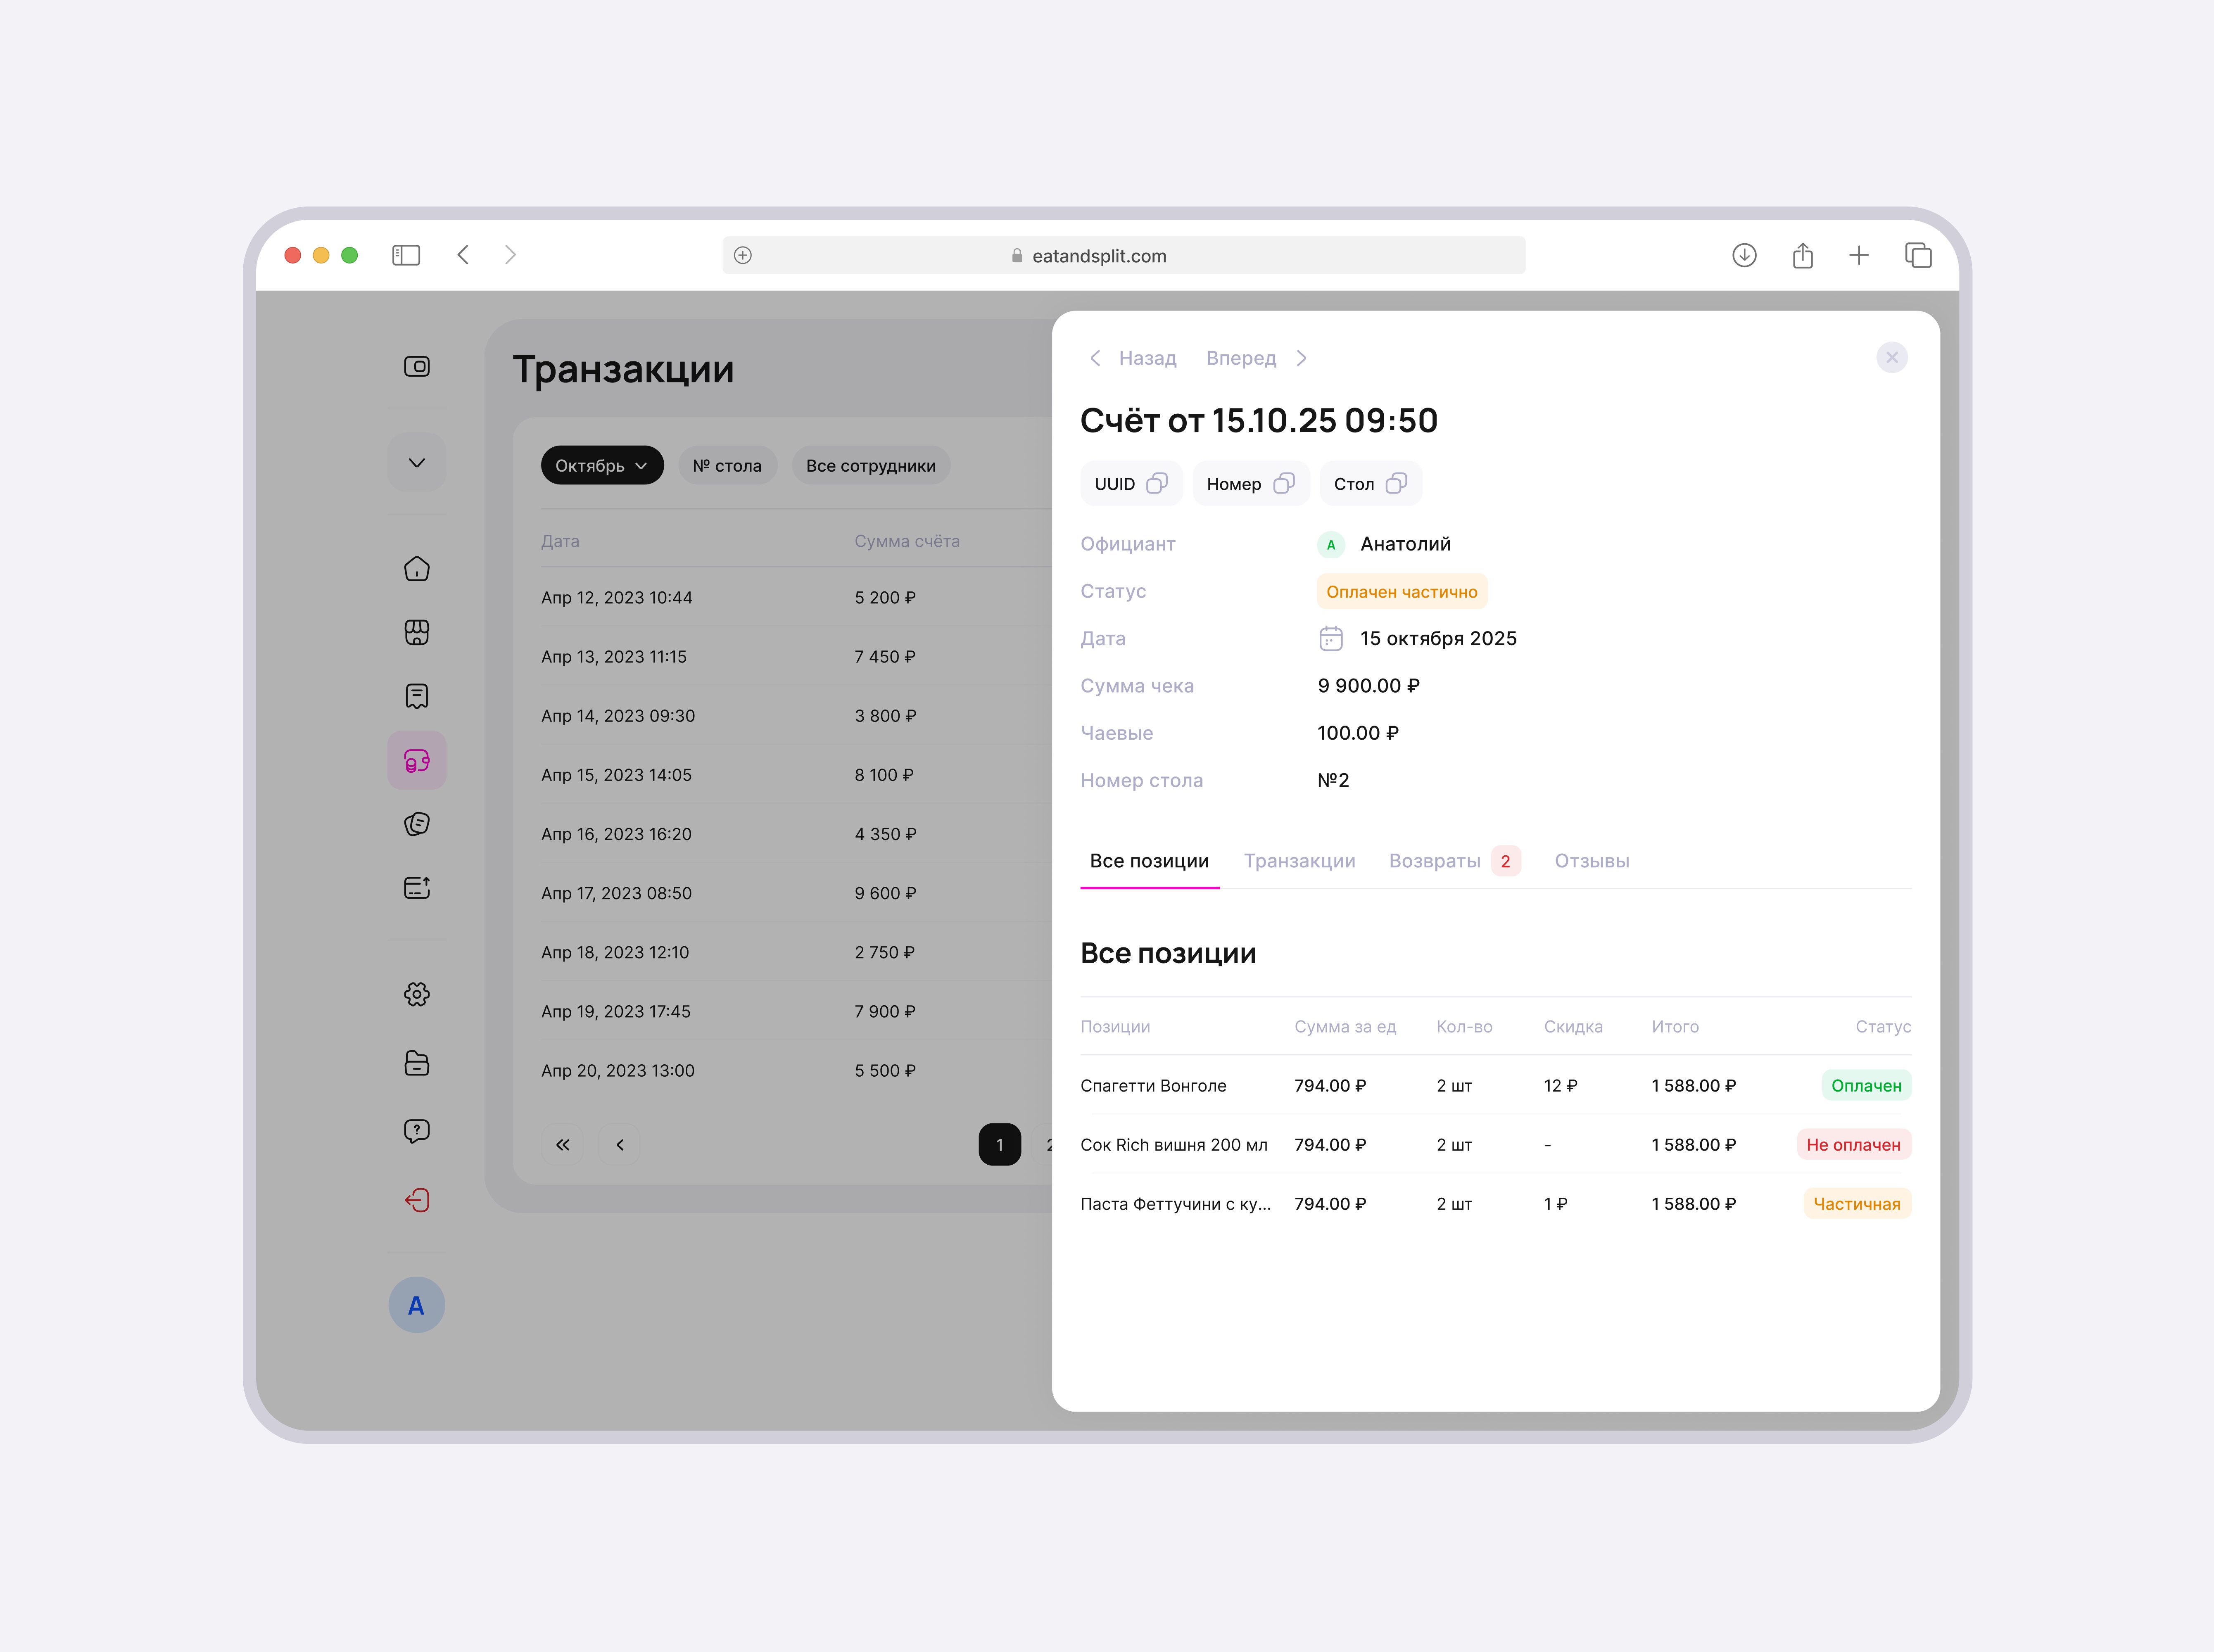This screenshot has height=1652, width=2214.
Task: Switch to the Транзакции tab in bill panel
Action: tap(1300, 861)
